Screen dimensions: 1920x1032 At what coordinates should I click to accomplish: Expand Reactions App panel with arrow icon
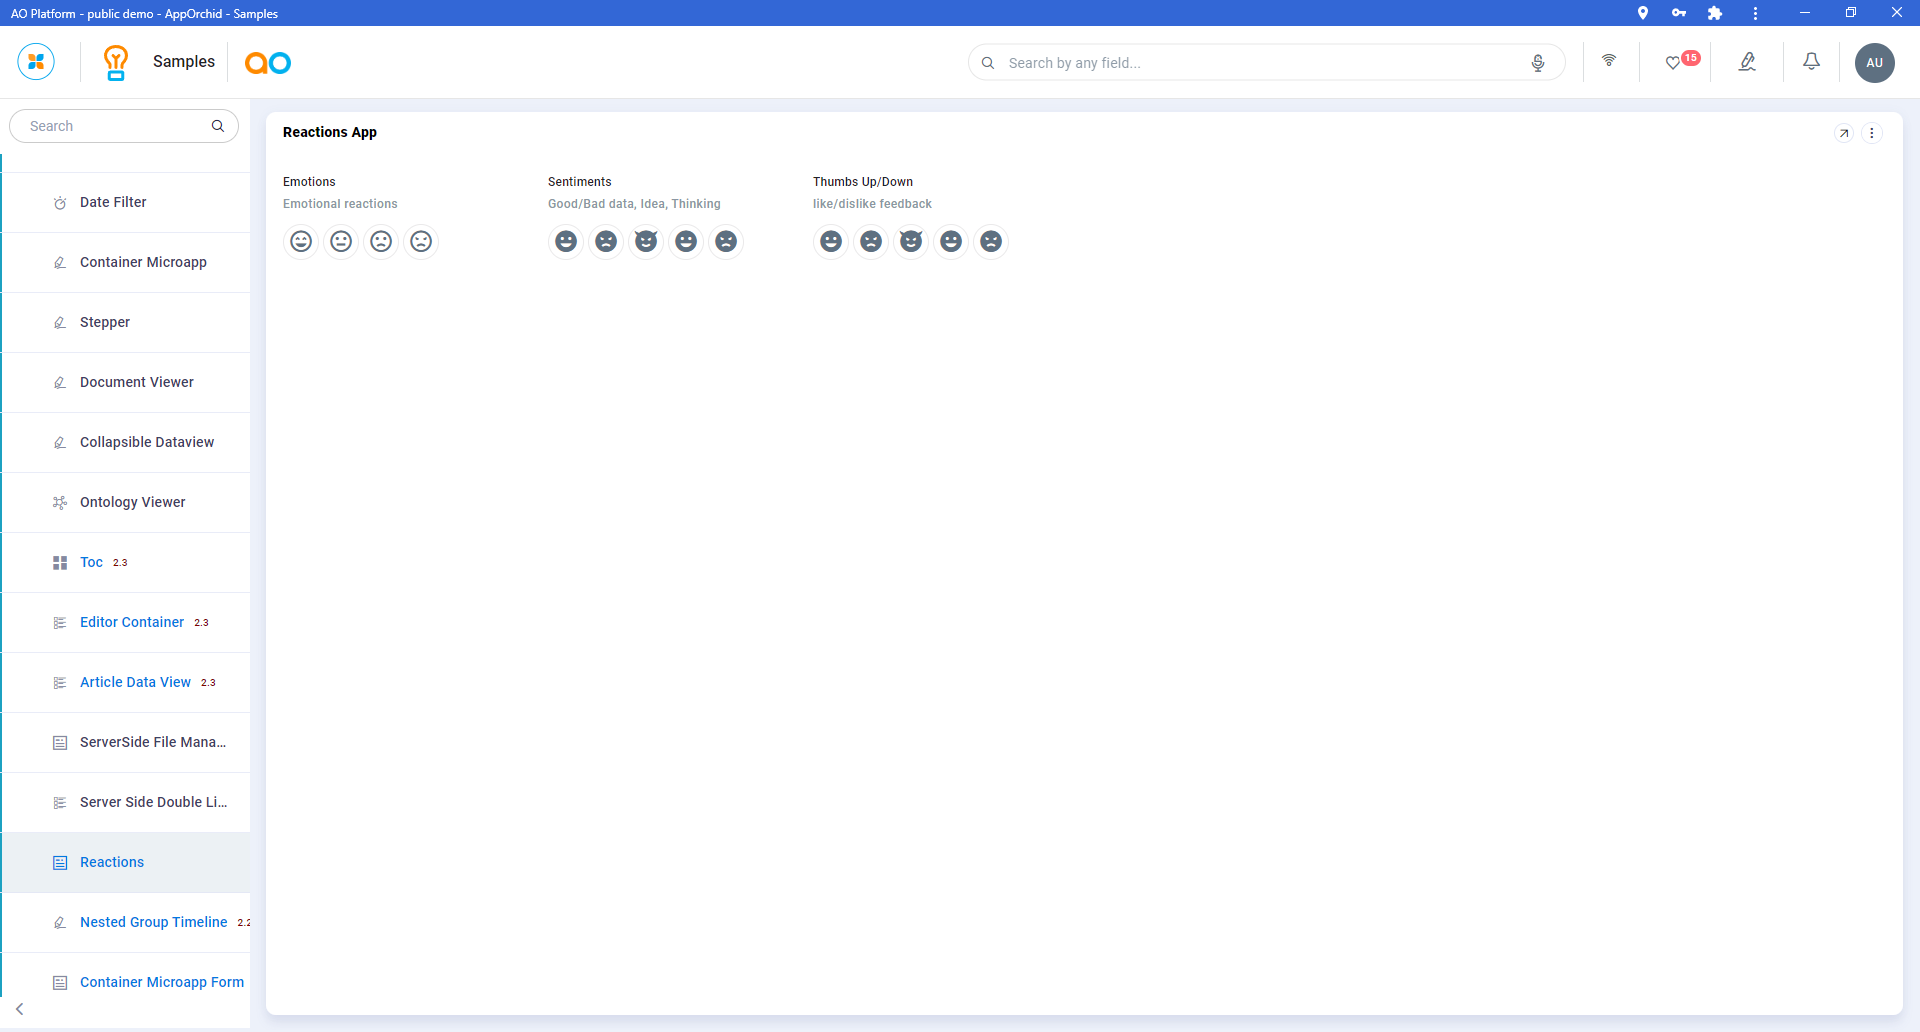point(1844,133)
